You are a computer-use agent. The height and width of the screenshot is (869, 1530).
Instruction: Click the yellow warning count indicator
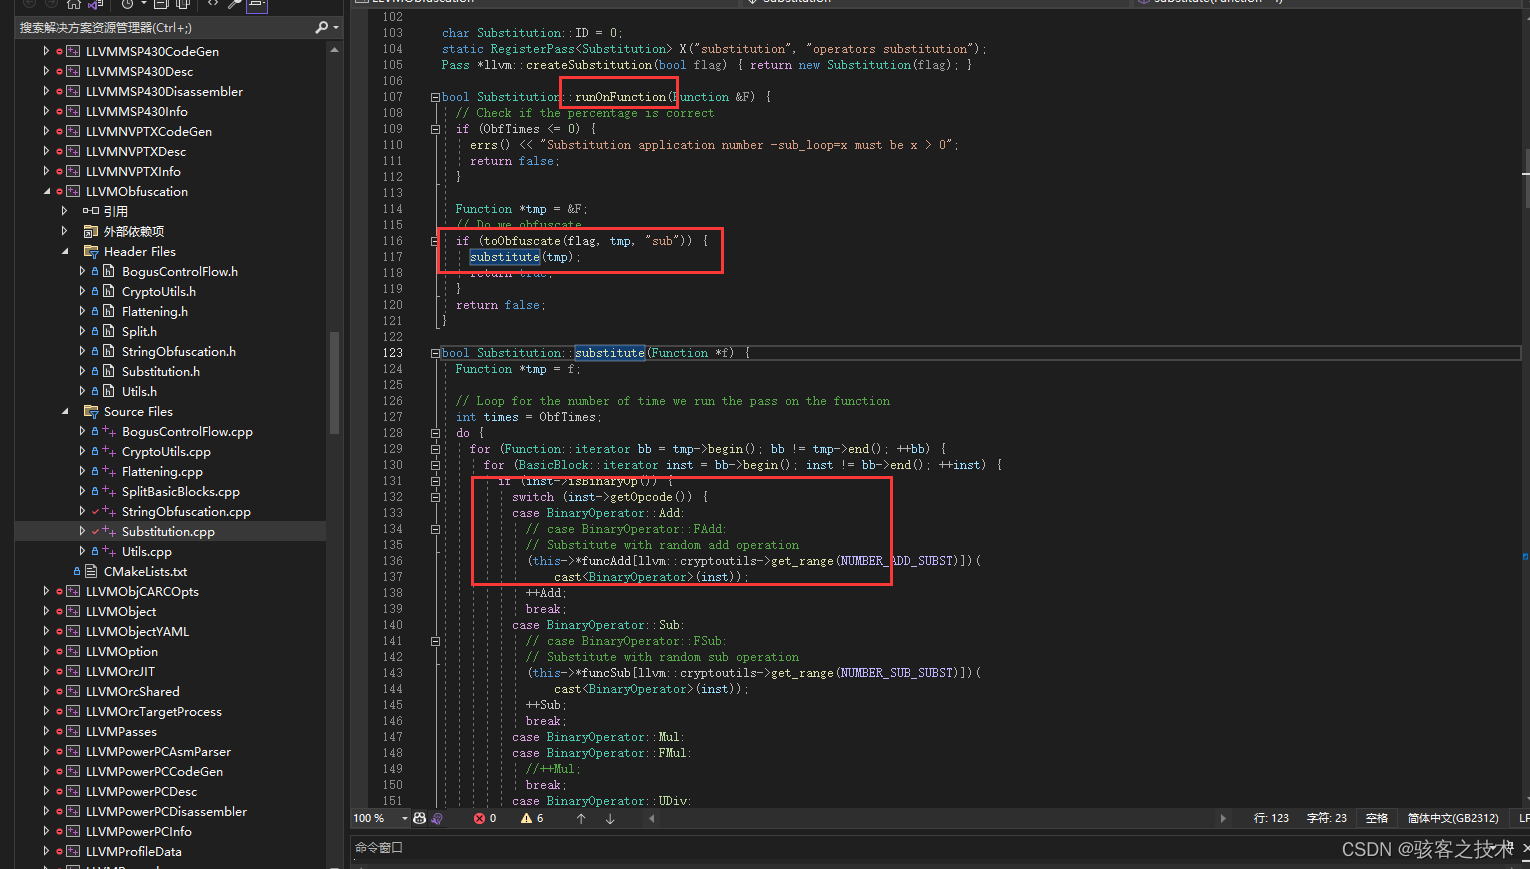tap(532, 818)
